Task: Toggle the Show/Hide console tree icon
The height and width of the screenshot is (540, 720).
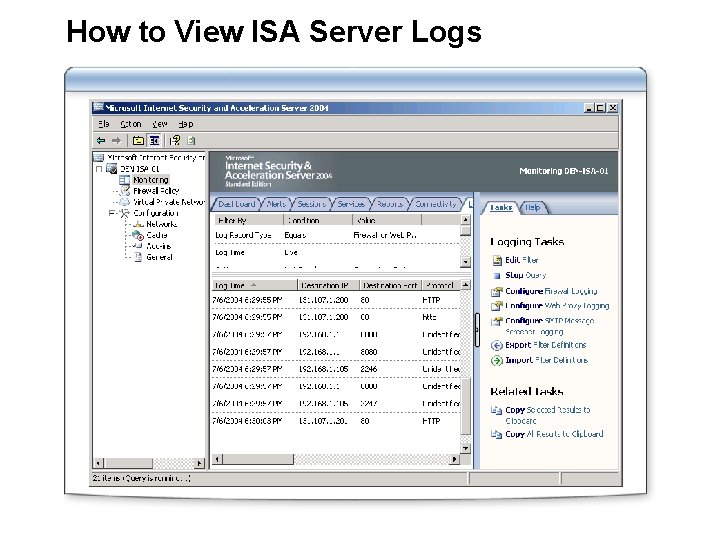Action: [154, 141]
